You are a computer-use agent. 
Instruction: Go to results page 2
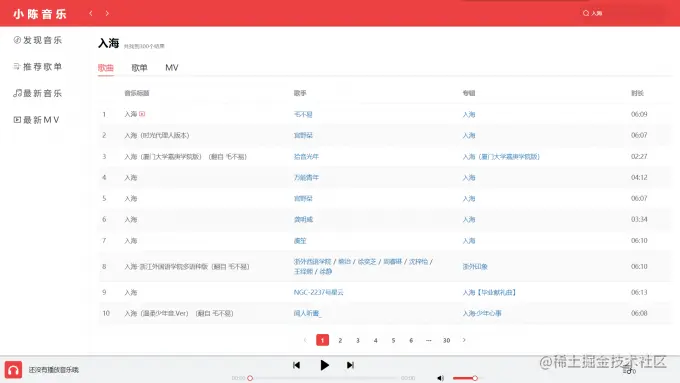click(340, 340)
